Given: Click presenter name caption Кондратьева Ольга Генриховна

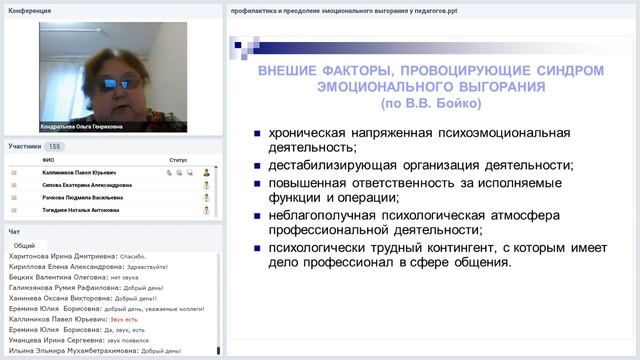Looking at the screenshot, I should (82, 127).
